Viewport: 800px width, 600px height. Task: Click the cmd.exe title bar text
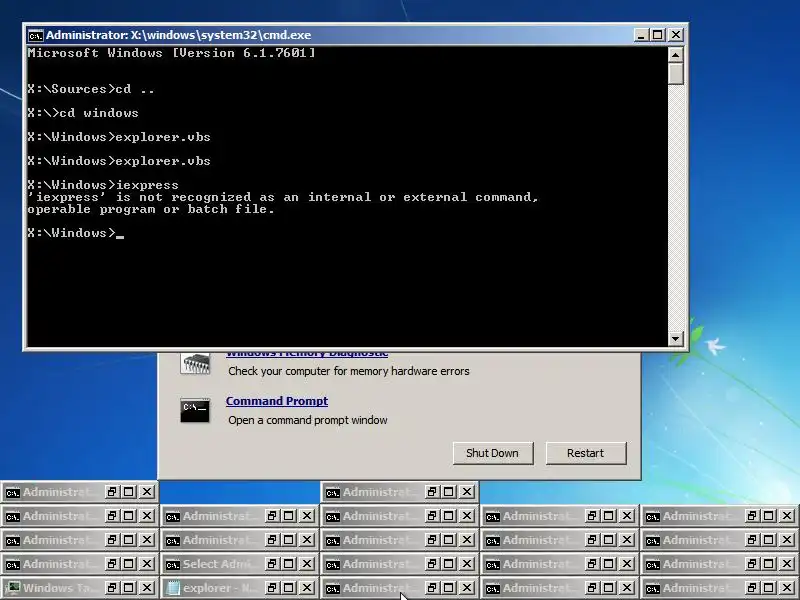pyautogui.click(x=179, y=35)
